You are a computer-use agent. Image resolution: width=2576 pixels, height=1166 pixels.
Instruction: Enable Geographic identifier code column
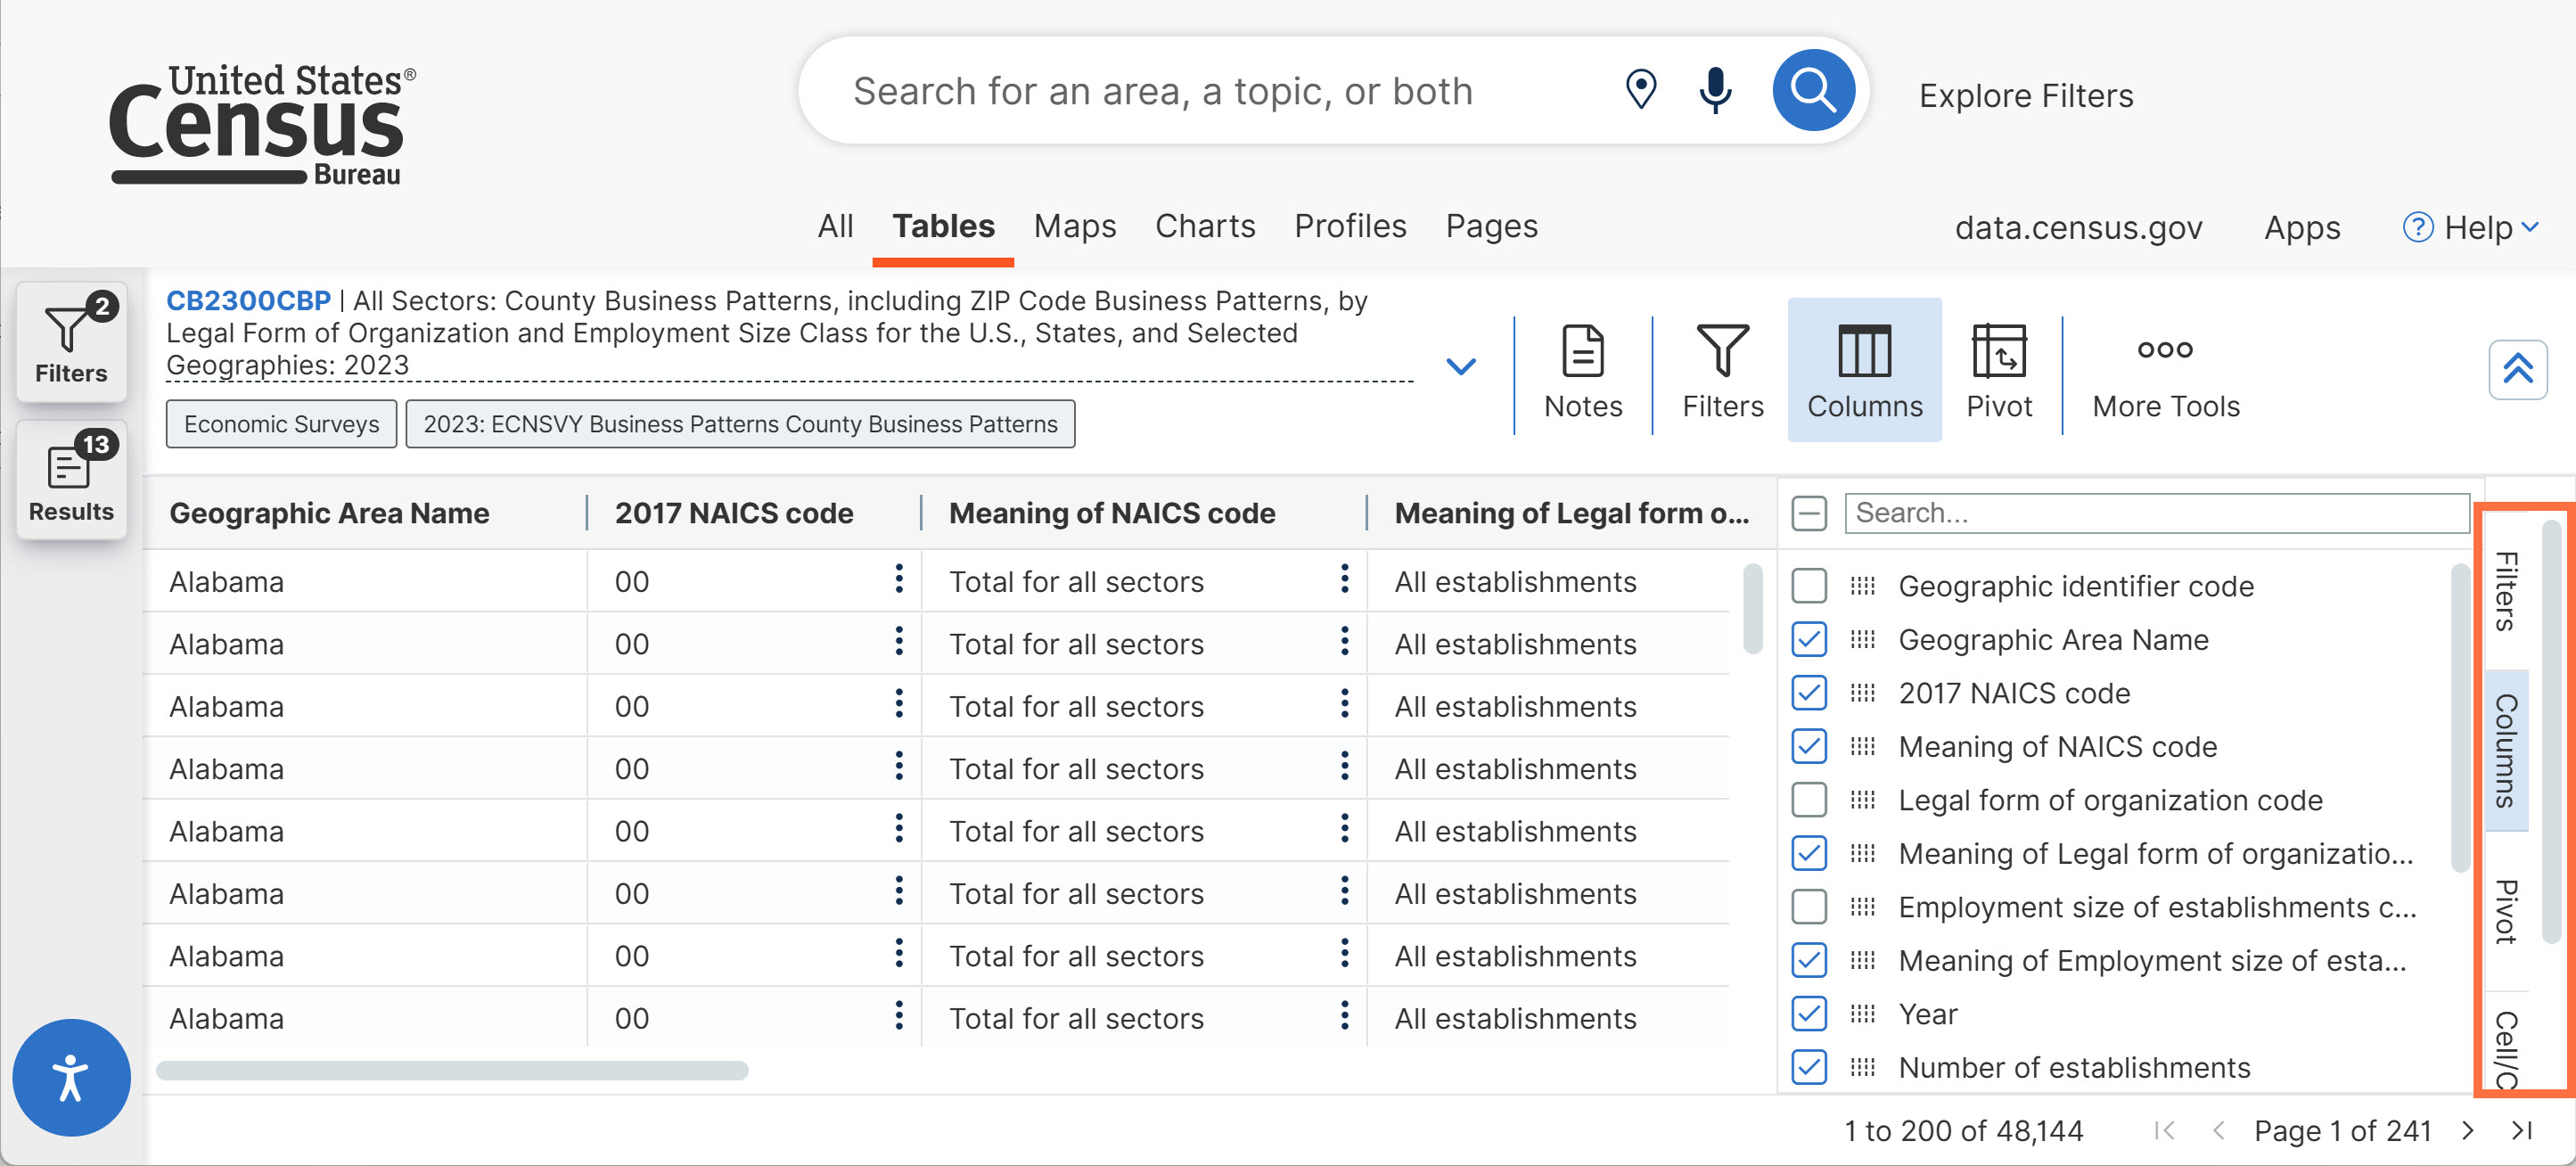pos(1808,586)
